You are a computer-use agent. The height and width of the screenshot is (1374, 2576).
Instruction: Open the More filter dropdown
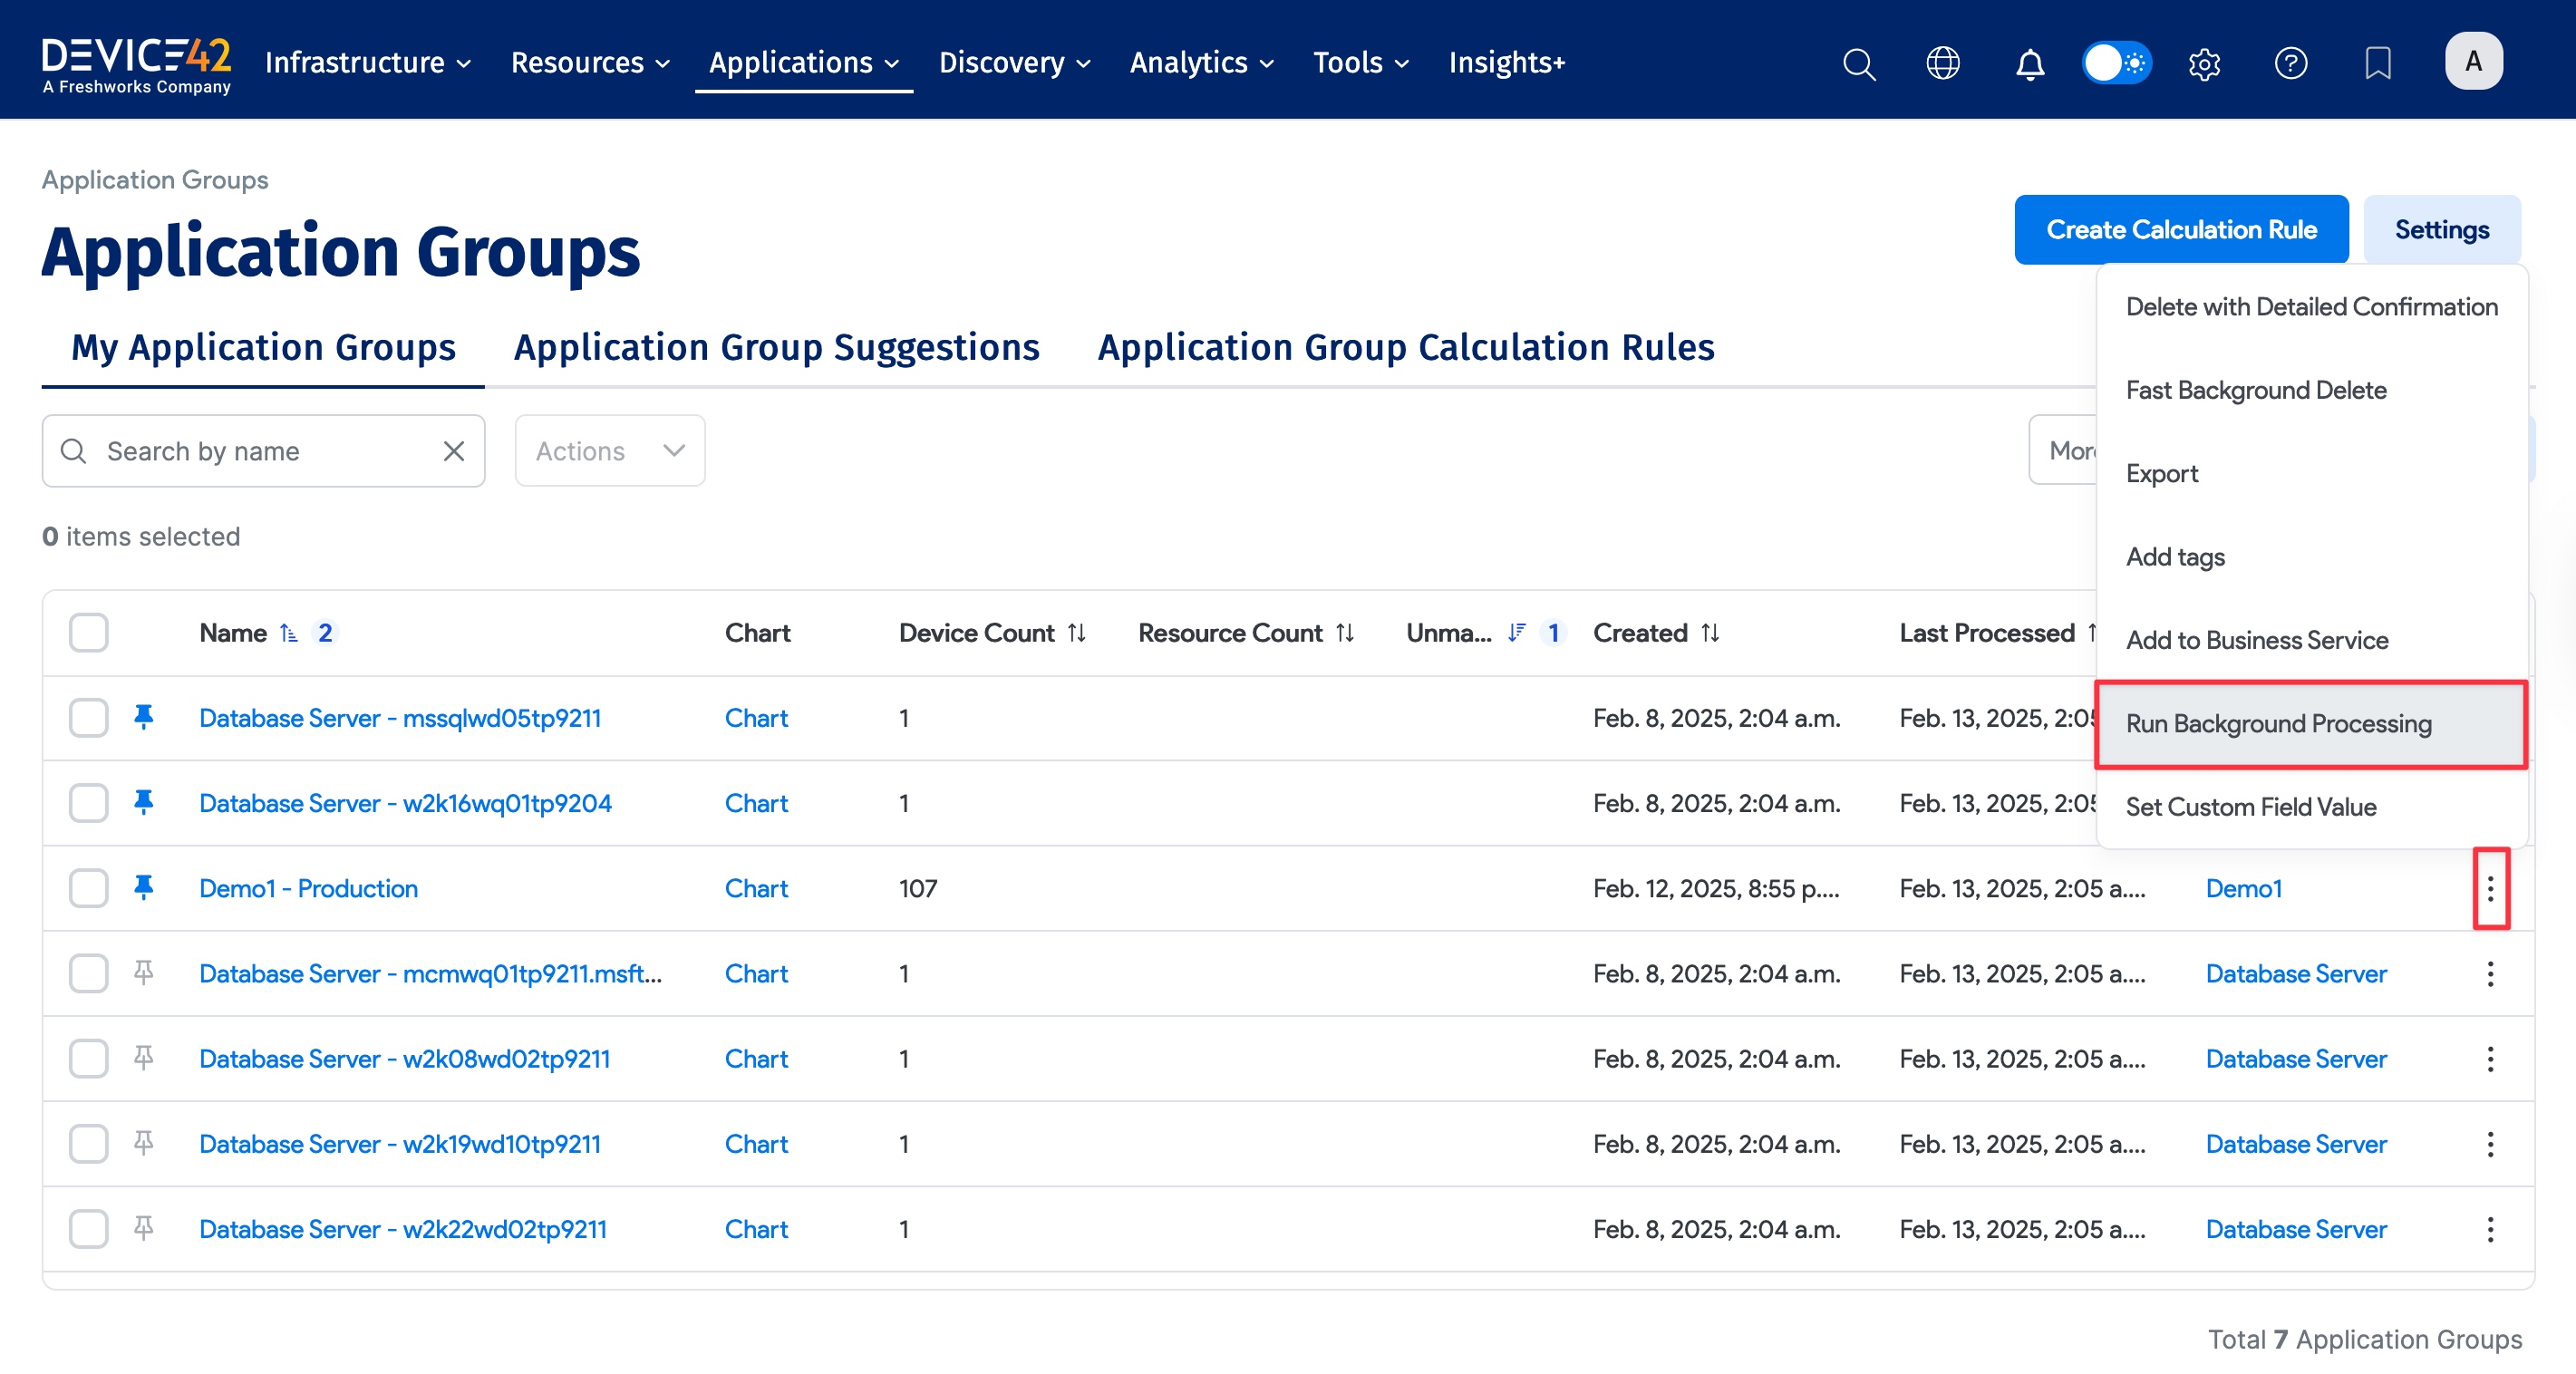click(x=2076, y=450)
